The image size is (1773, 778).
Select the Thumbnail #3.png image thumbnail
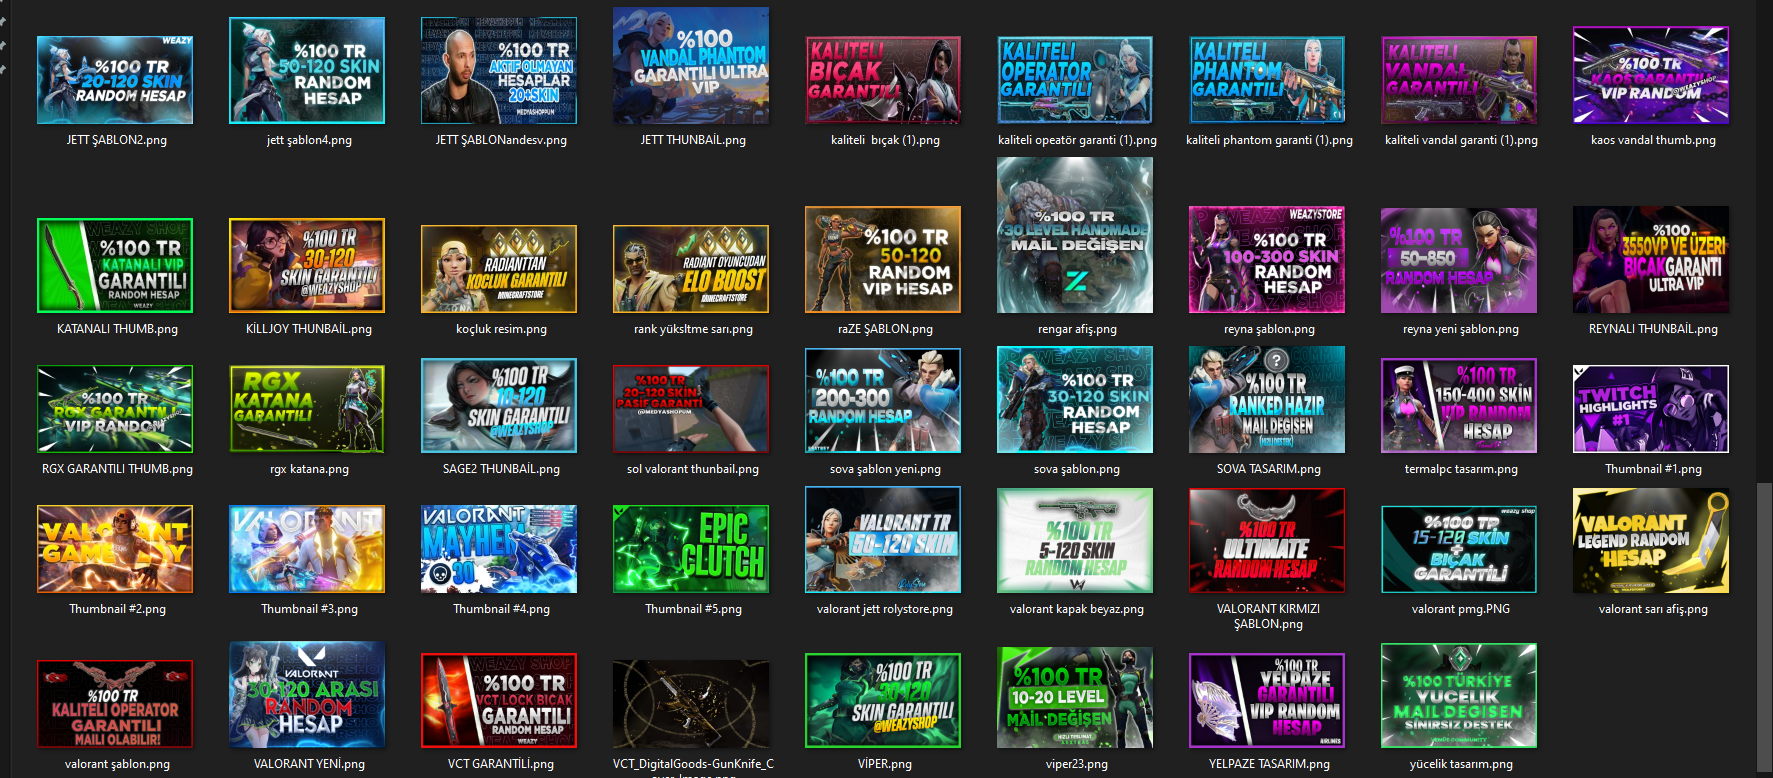pyautogui.click(x=307, y=549)
